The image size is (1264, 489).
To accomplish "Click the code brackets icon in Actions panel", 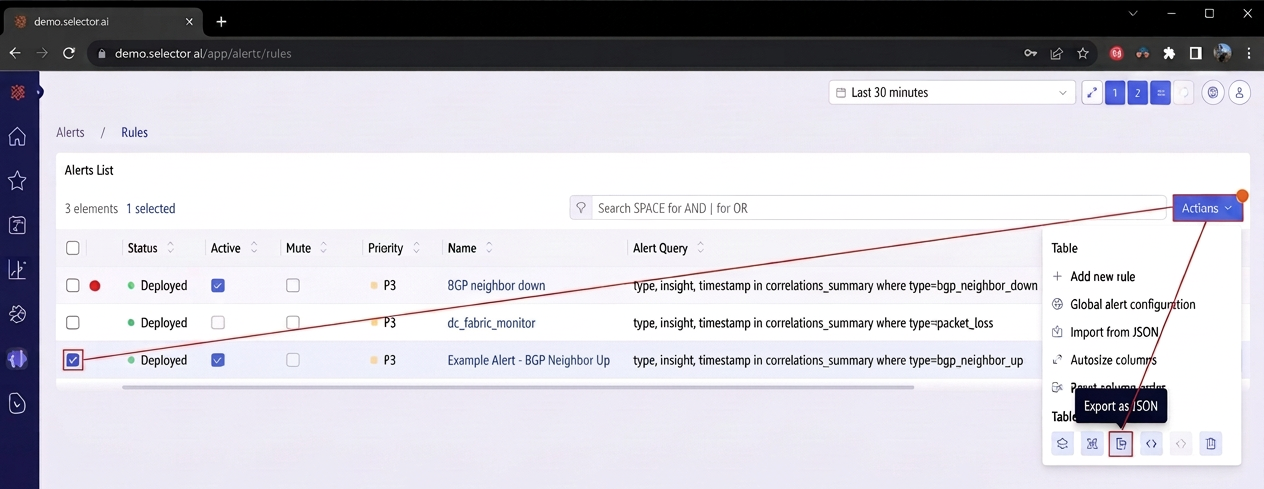I will 1151,444.
